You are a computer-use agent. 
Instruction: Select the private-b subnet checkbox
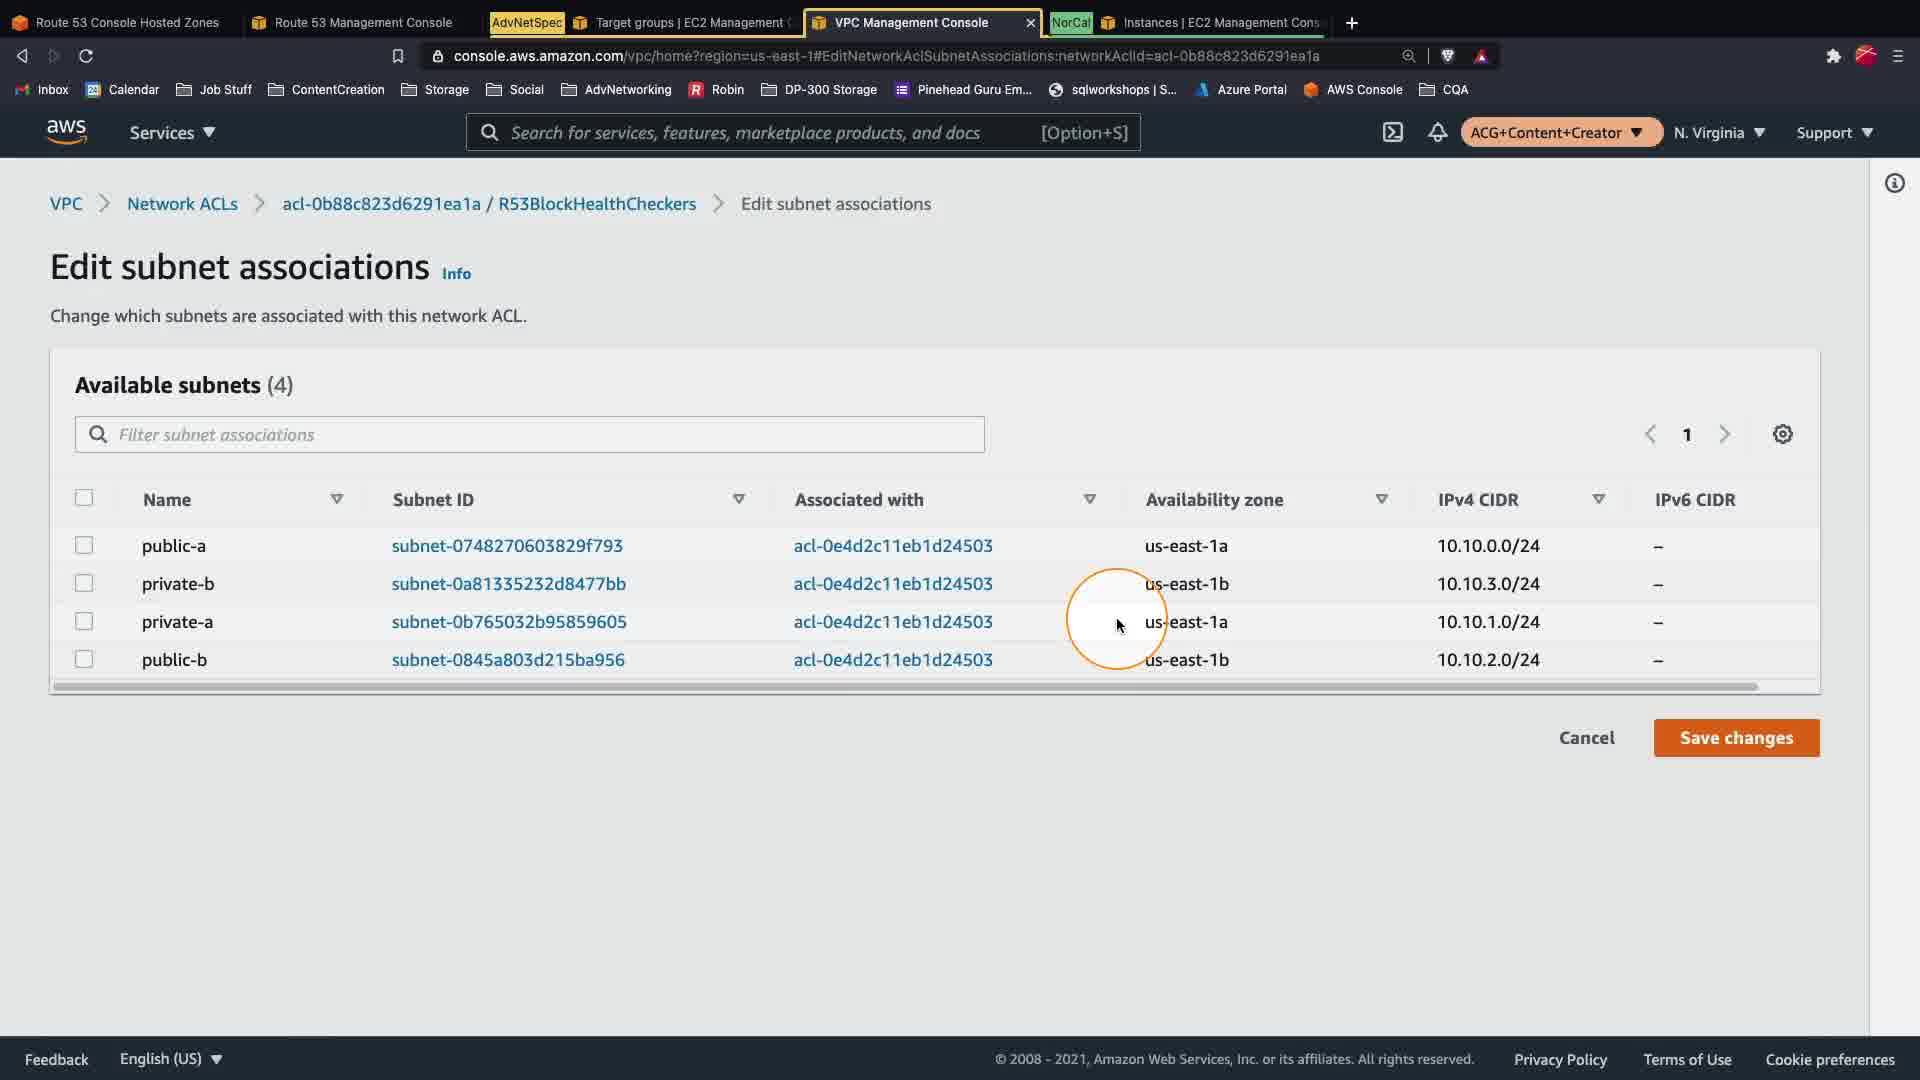click(x=84, y=583)
